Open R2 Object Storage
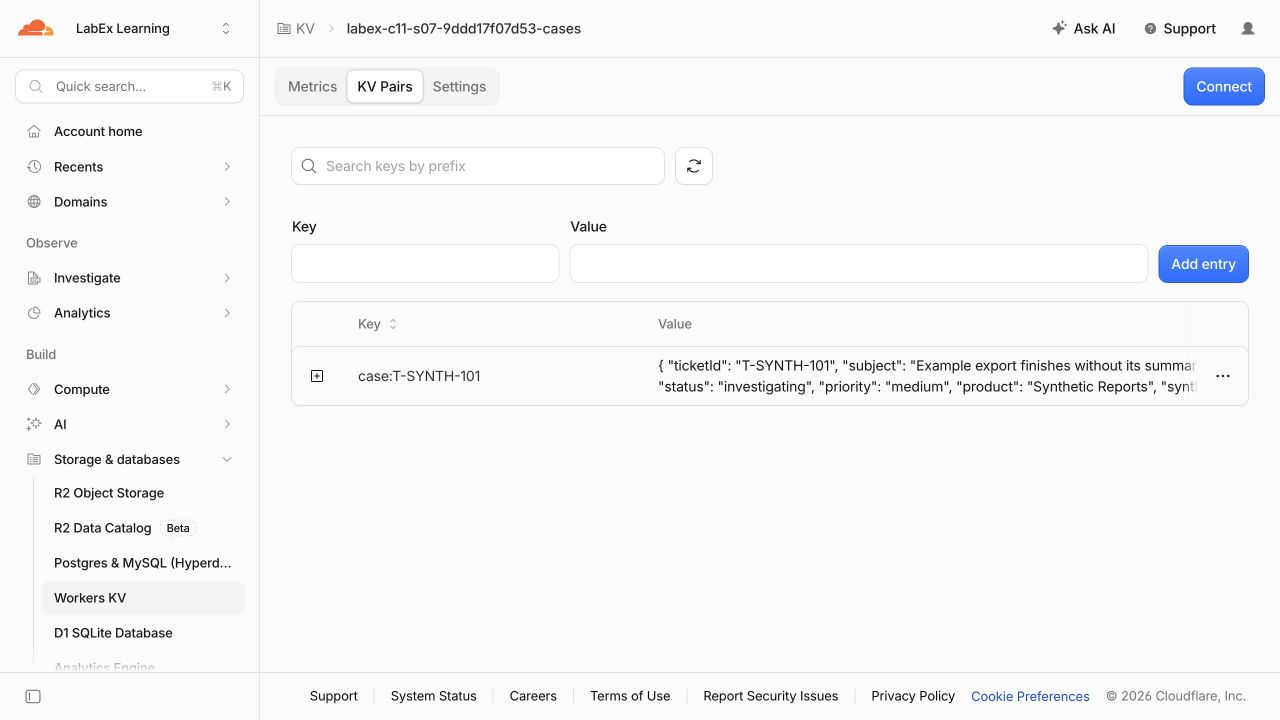This screenshot has width=1280, height=720. (109, 493)
